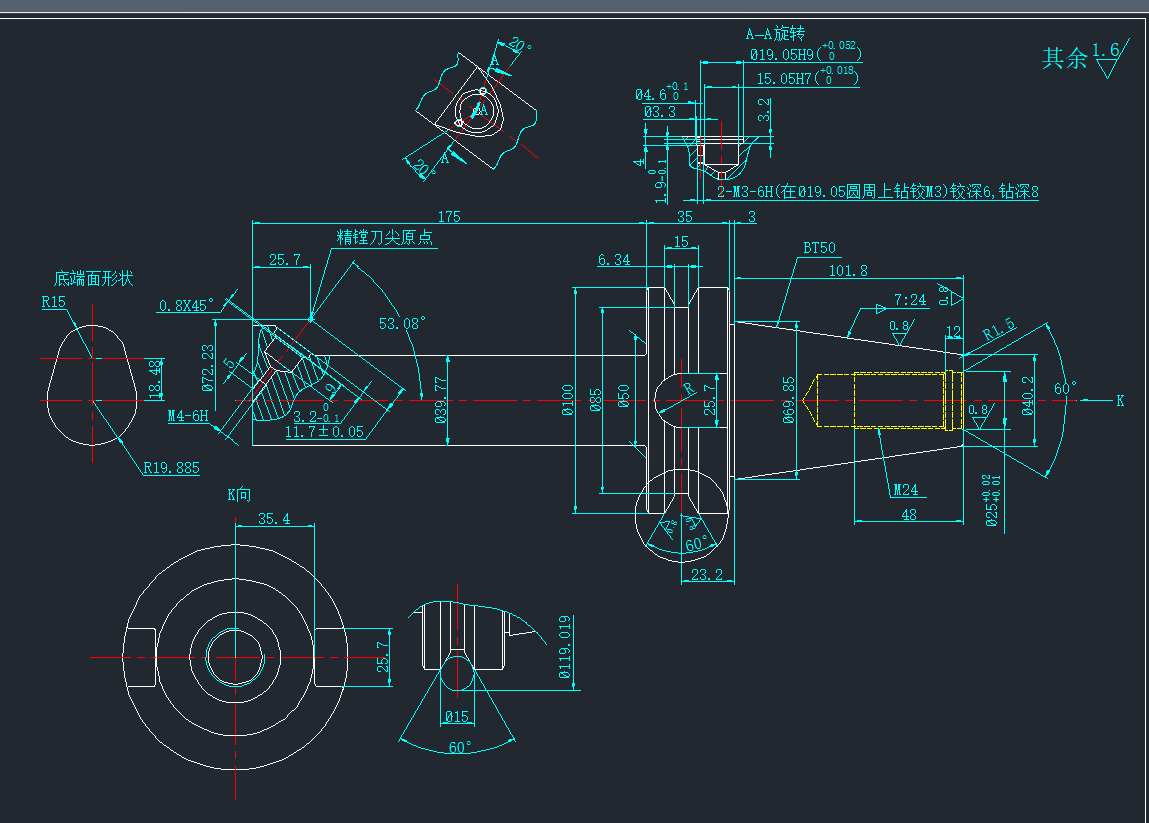Select the R19.885 radius label
Screen dimensions: 1149x823
coord(170,466)
